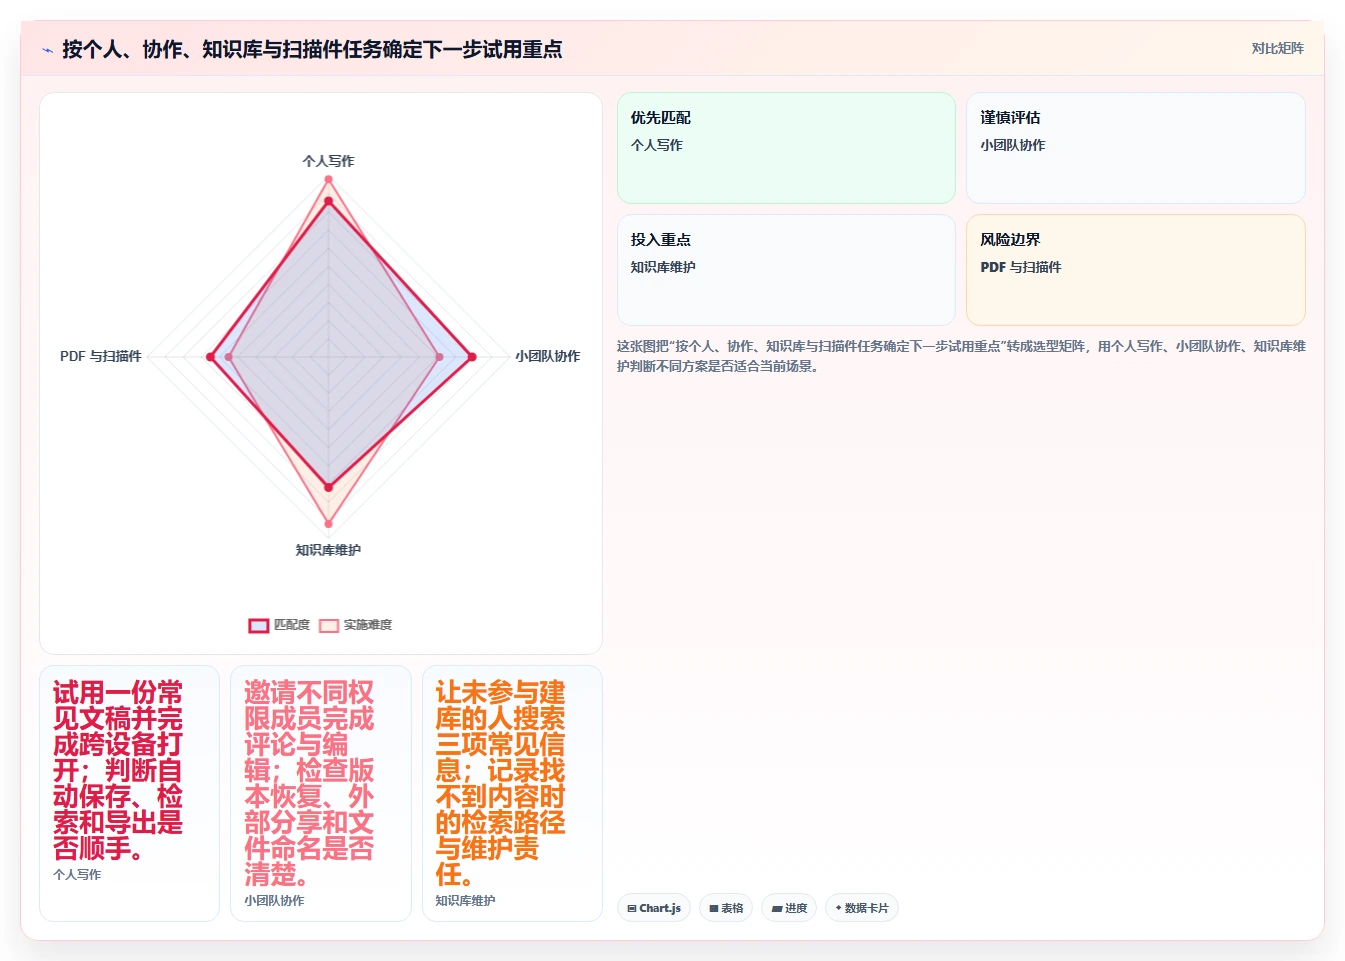Click the 实施难度 legend color box
Image resolution: width=1345 pixels, height=961 pixels.
pyautogui.click(x=329, y=625)
